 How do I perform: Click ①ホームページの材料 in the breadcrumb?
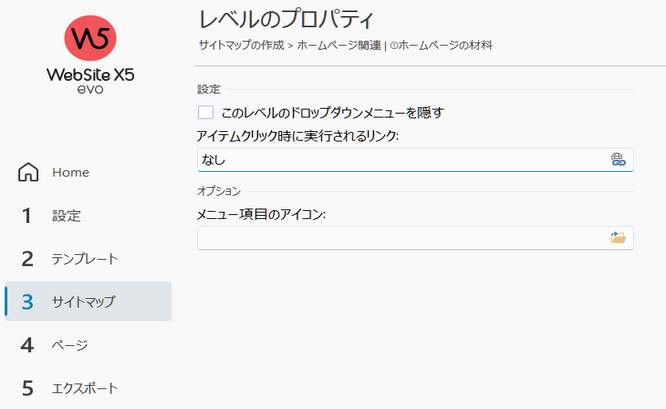441,45
